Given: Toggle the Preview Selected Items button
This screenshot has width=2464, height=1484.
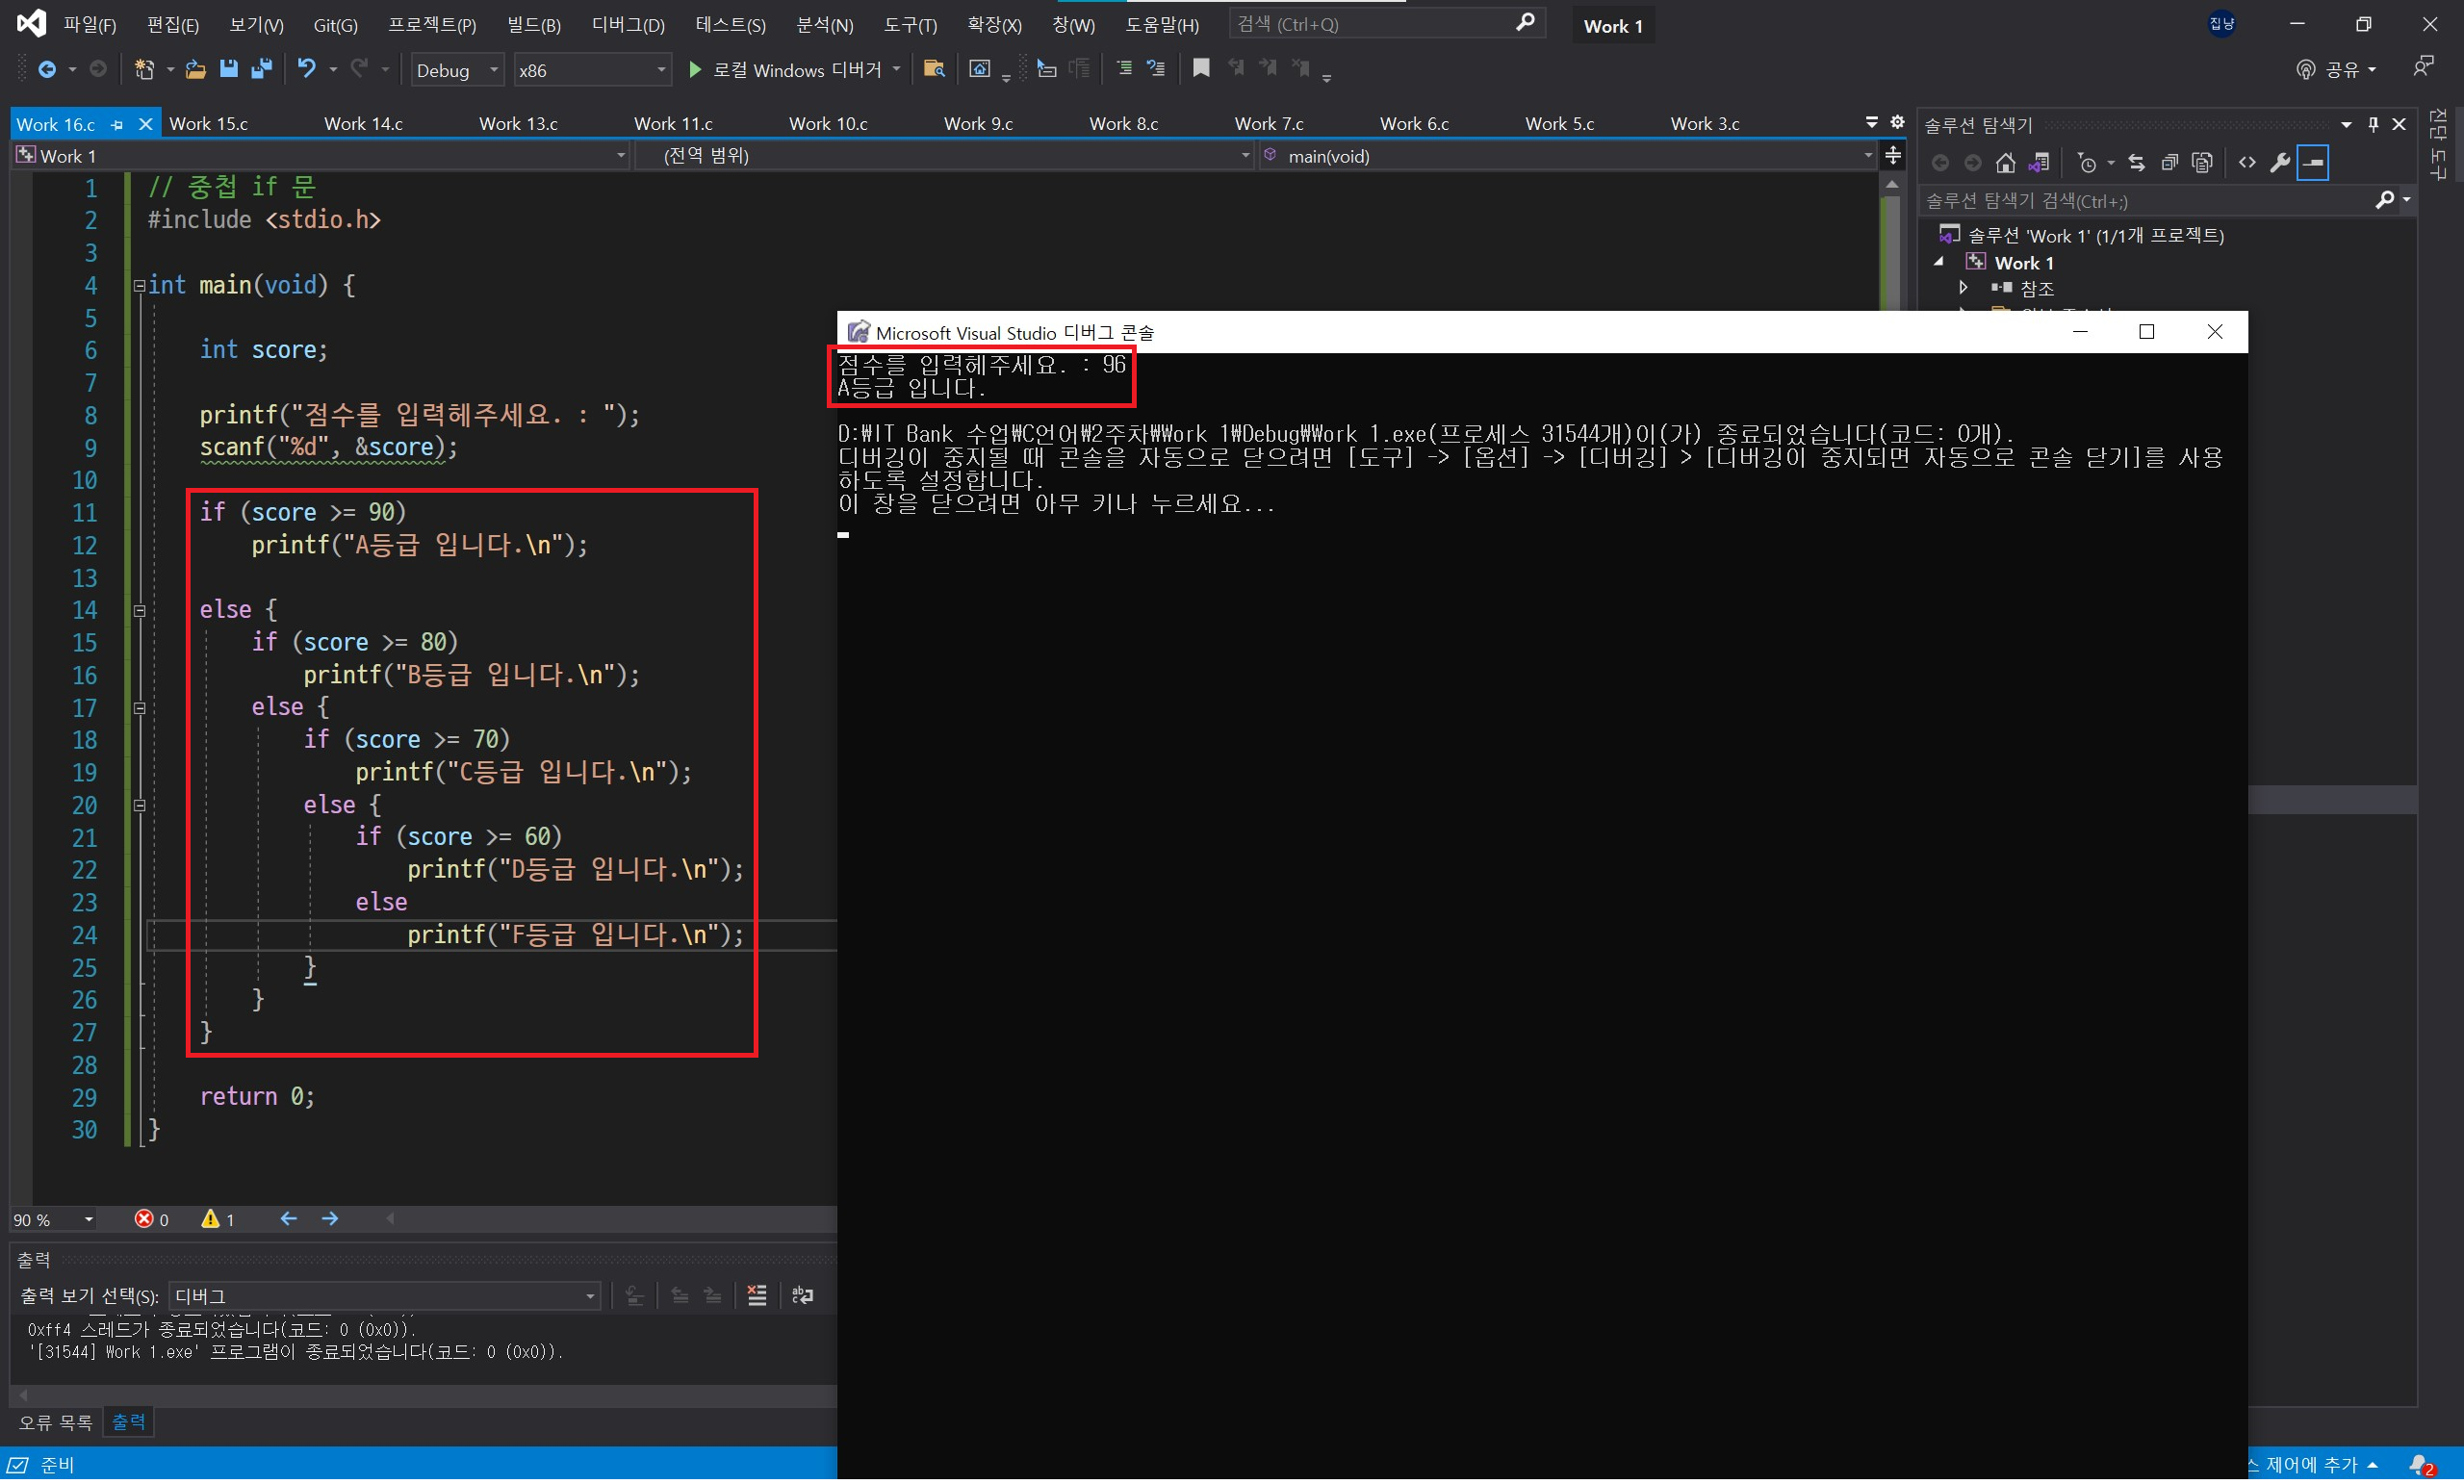Looking at the screenshot, I should click(x=2314, y=163).
